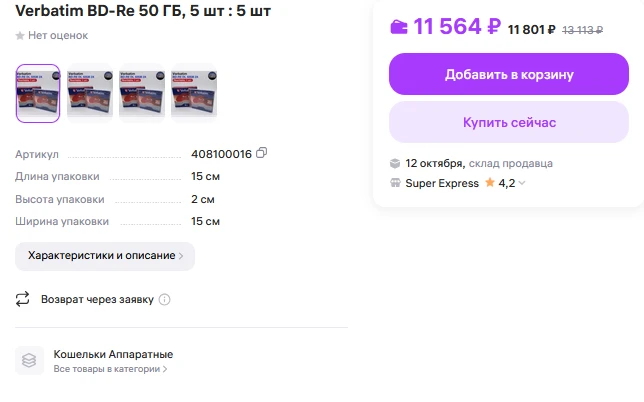Select the fourth product thumbnail
This screenshot has width=644, height=402.
[194, 93]
